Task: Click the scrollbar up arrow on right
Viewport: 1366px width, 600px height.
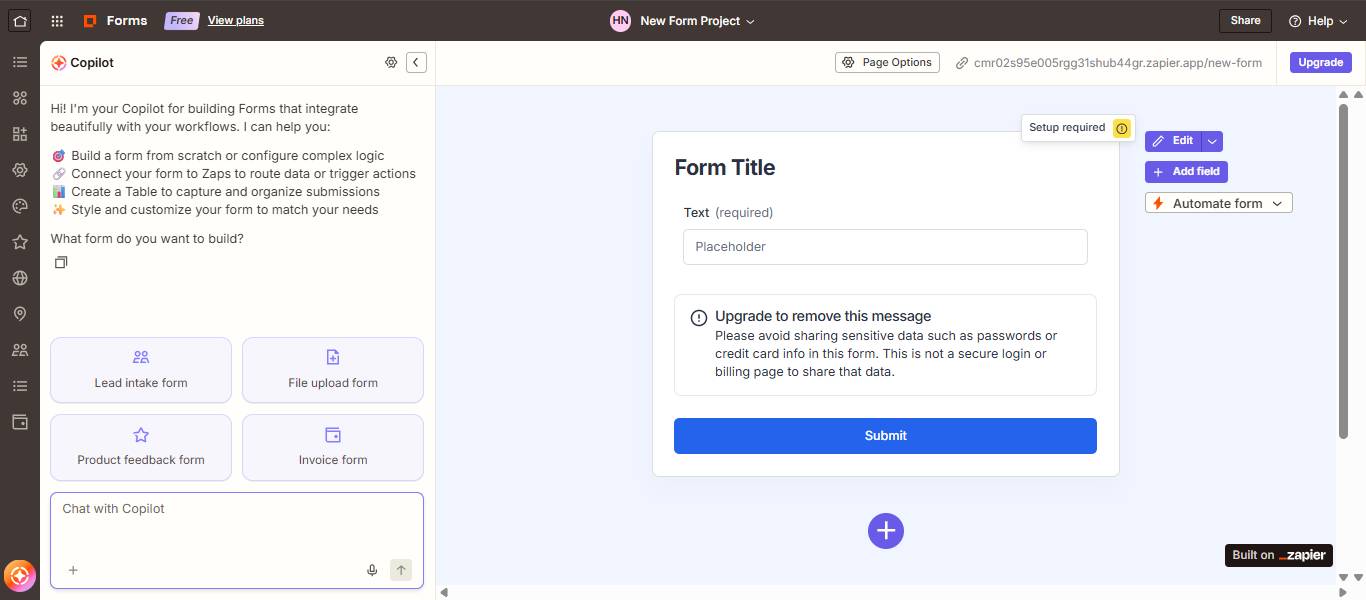Action: tap(1343, 95)
